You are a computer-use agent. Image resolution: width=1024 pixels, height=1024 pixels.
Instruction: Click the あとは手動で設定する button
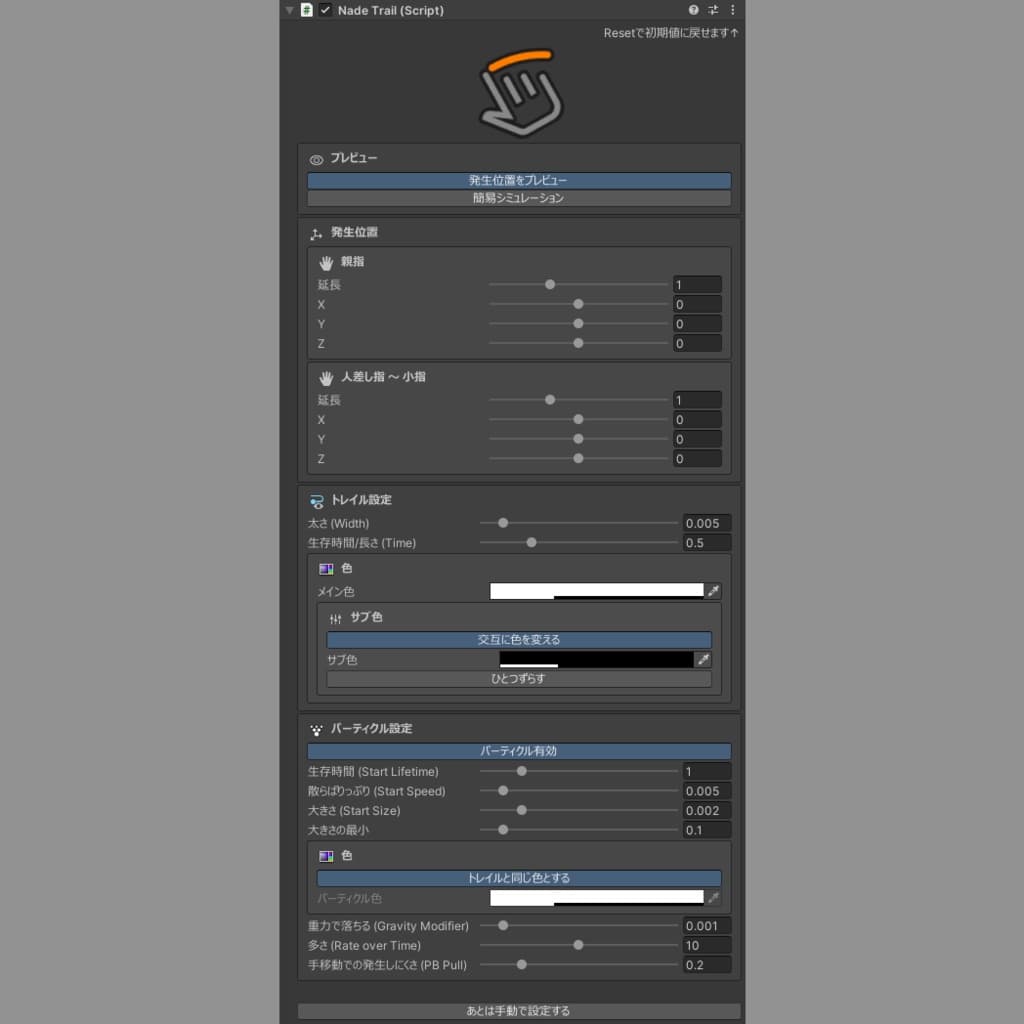point(519,1011)
